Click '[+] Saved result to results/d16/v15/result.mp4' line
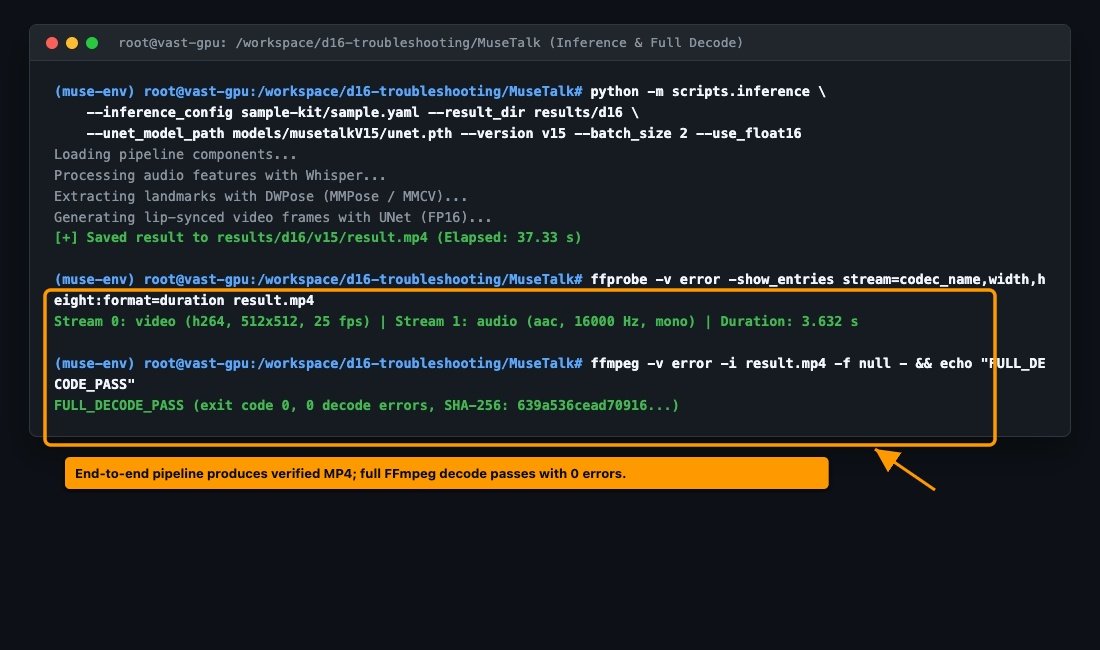1100x650 pixels. coord(317,238)
